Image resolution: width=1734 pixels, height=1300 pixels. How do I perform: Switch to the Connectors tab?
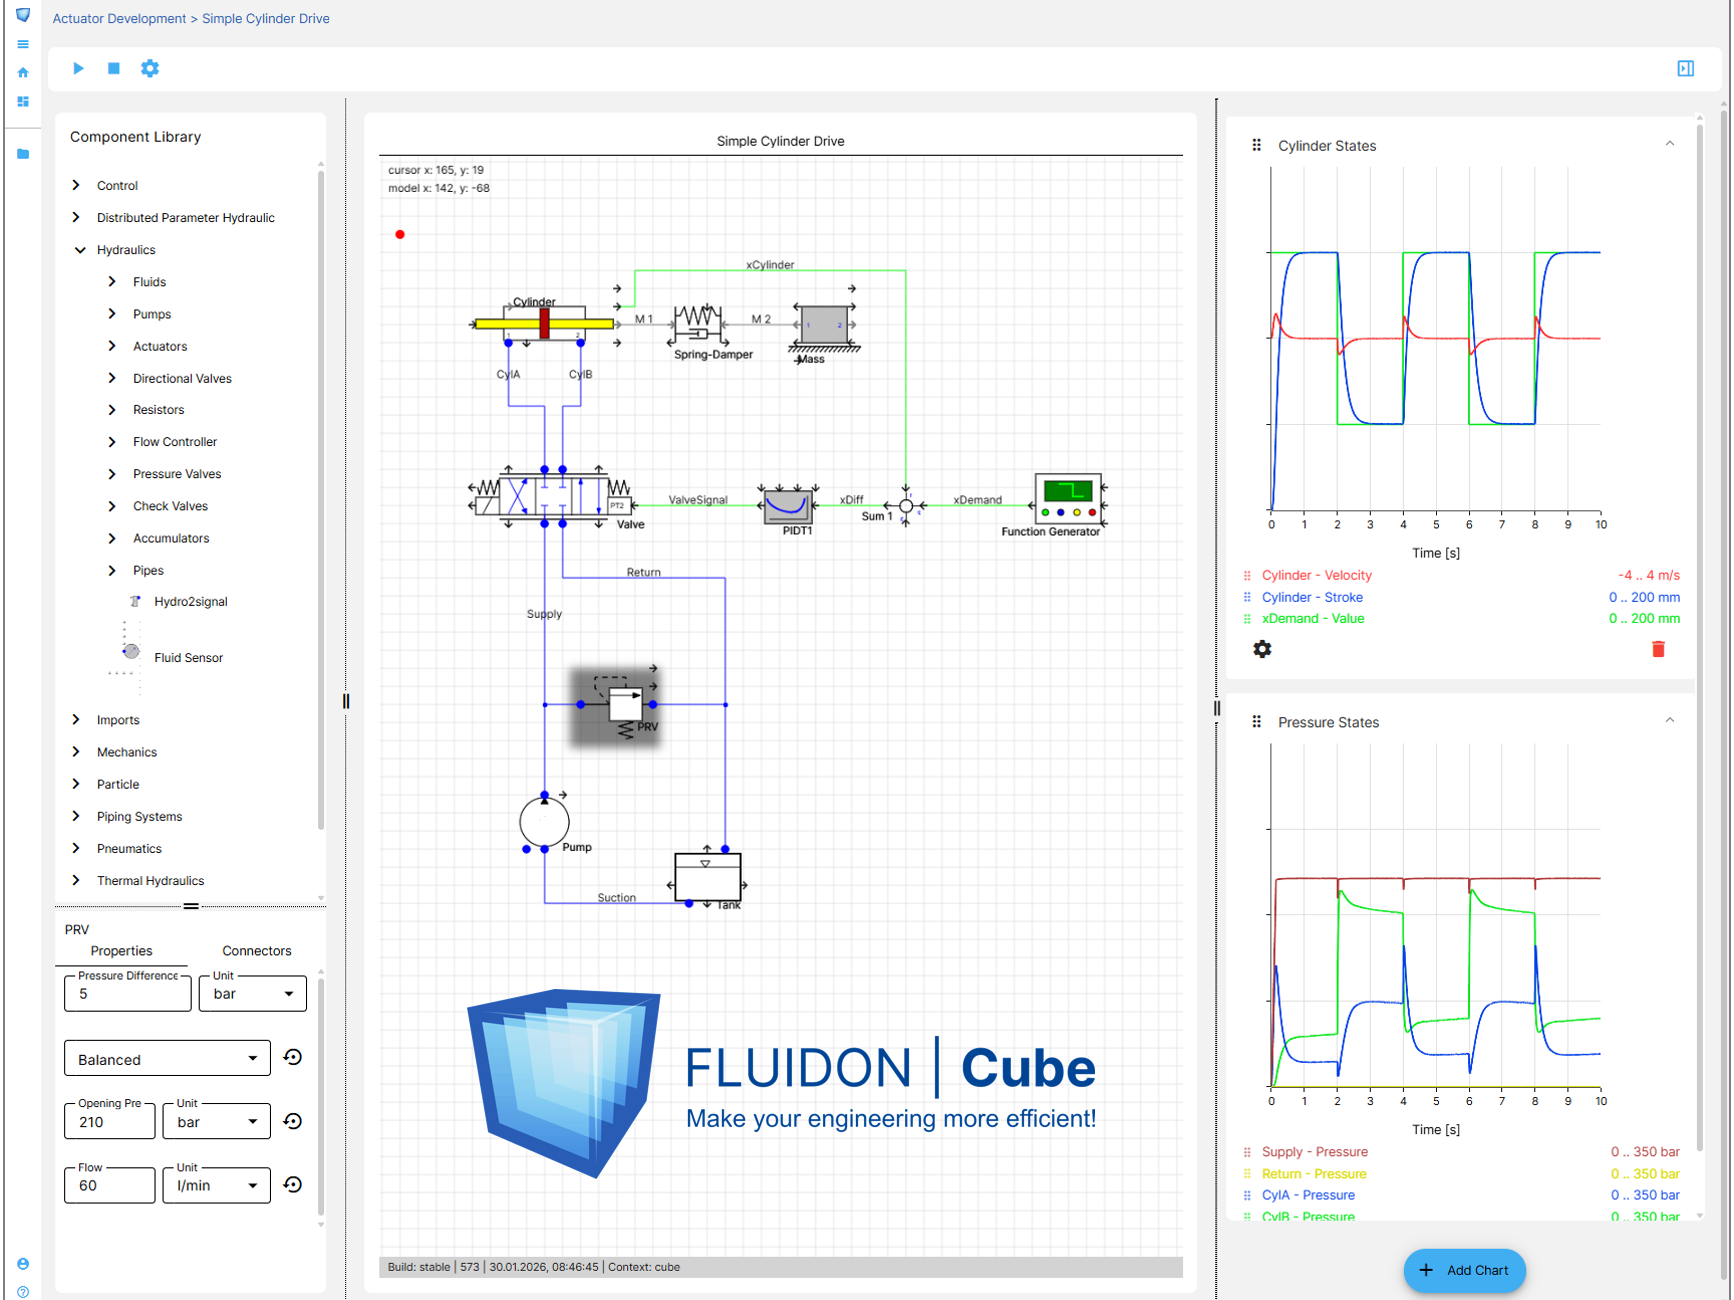coord(256,950)
